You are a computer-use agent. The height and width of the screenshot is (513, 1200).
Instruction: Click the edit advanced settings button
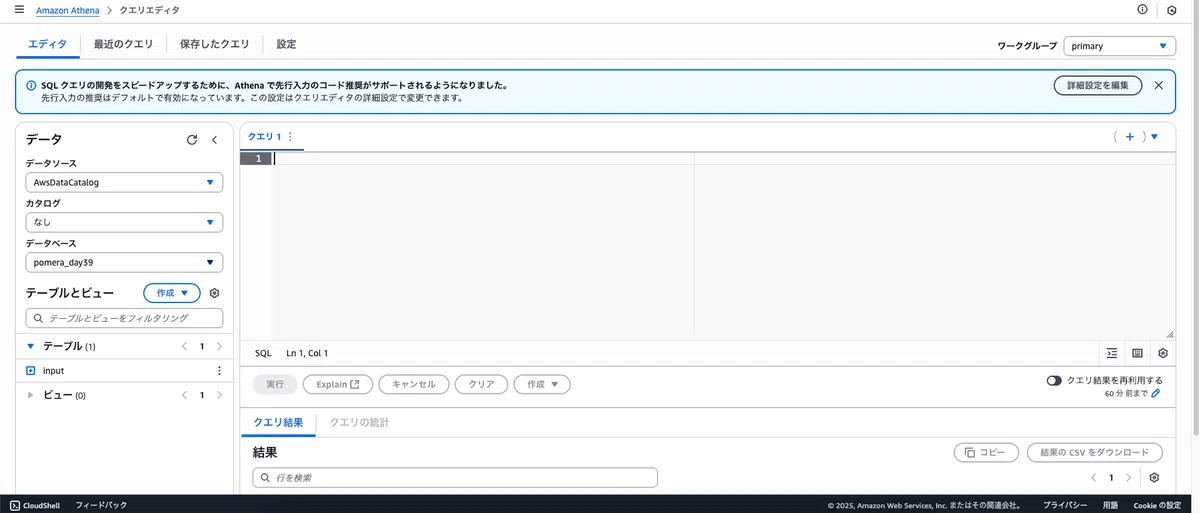tap(1098, 85)
